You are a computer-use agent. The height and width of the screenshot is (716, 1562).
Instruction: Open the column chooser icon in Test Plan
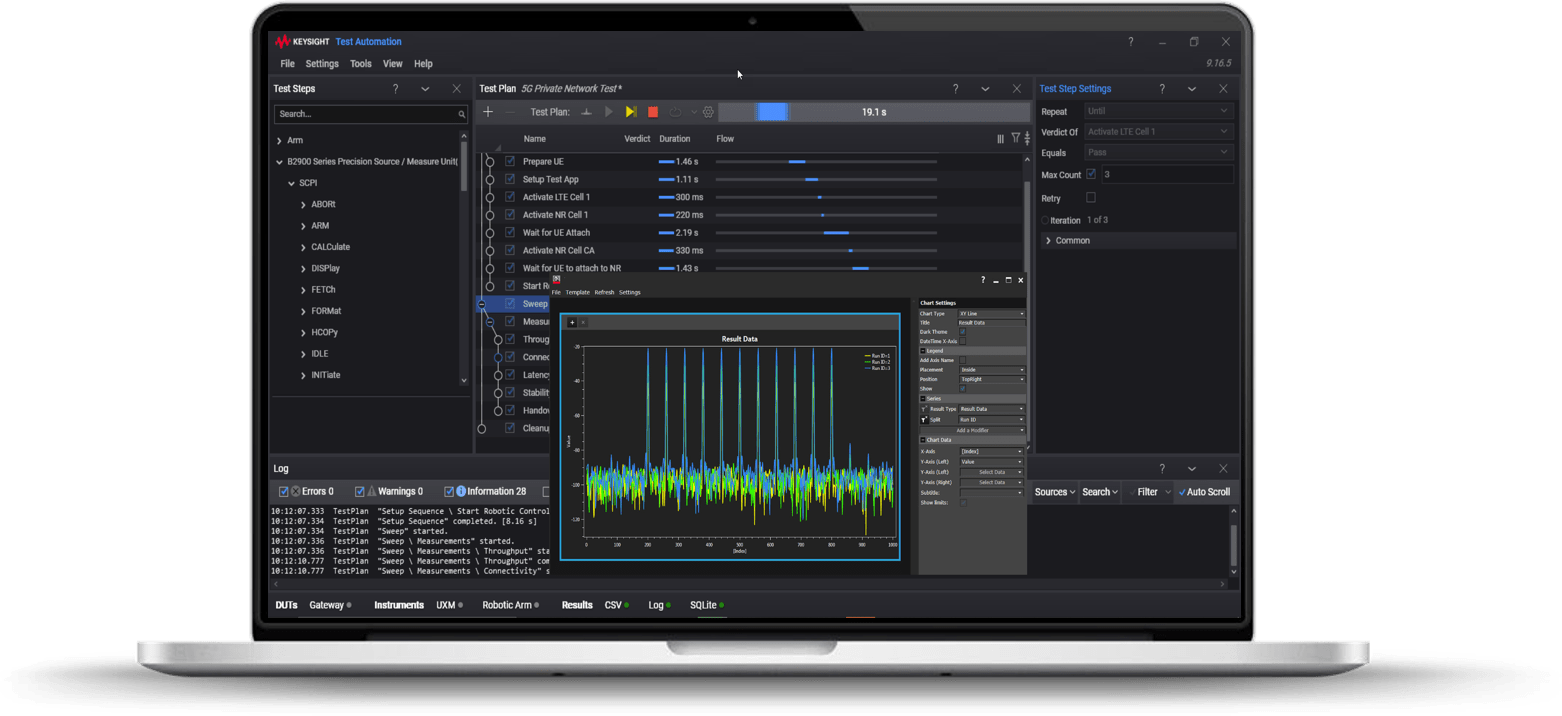tap(1000, 139)
